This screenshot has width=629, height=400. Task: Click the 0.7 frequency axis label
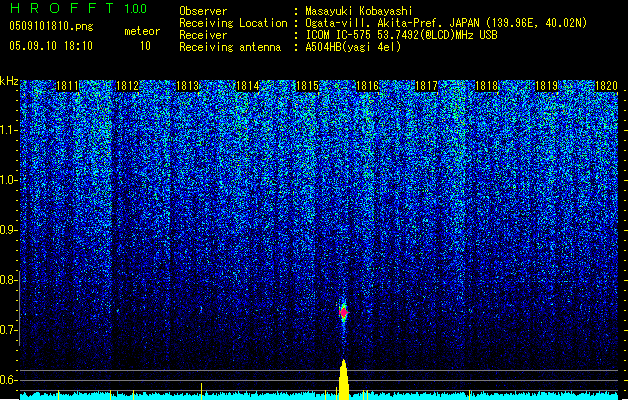10,330
